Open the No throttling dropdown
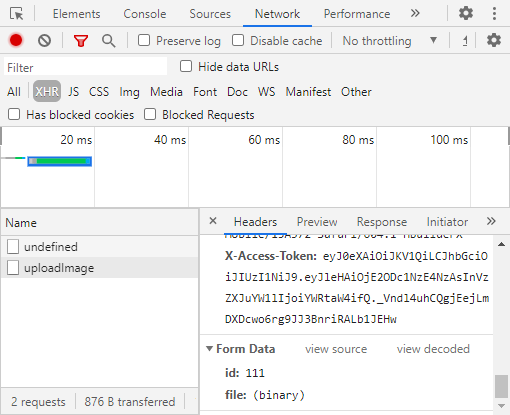Screen dimensions: 510x415 coord(390,41)
